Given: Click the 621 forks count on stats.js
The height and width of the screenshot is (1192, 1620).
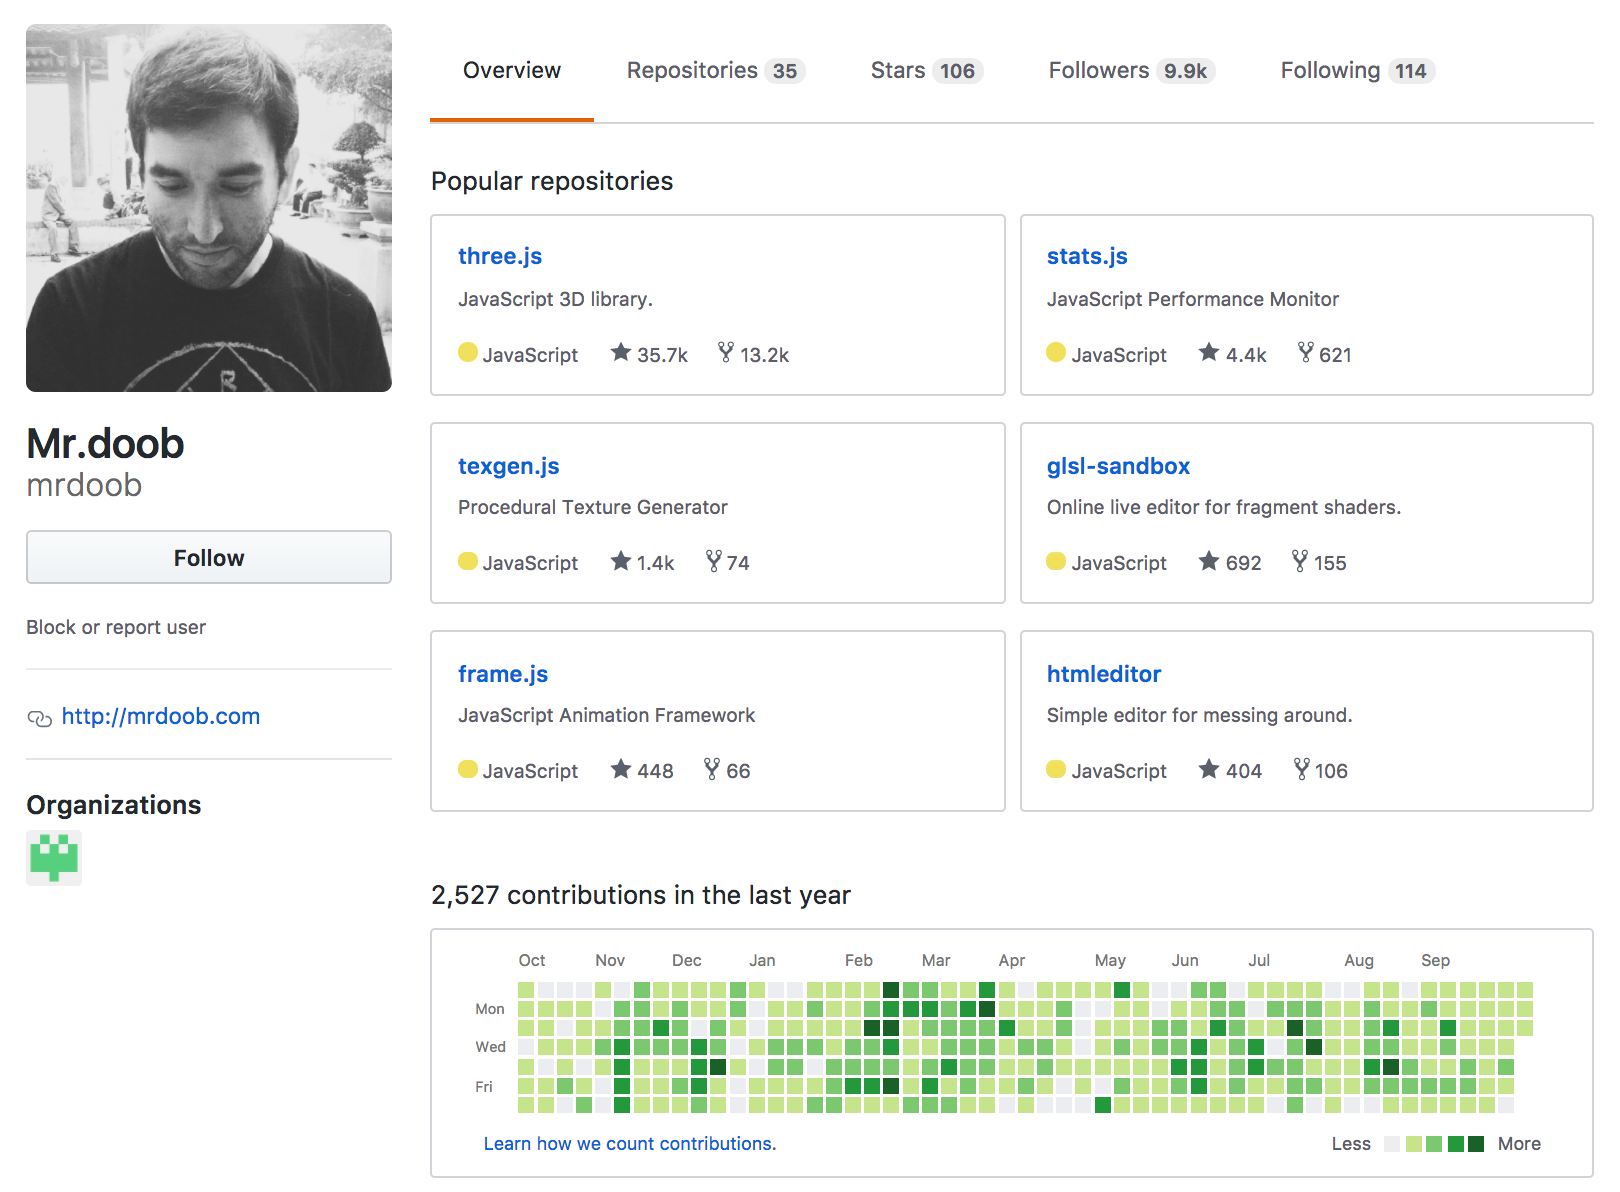Looking at the screenshot, I should coord(1335,355).
